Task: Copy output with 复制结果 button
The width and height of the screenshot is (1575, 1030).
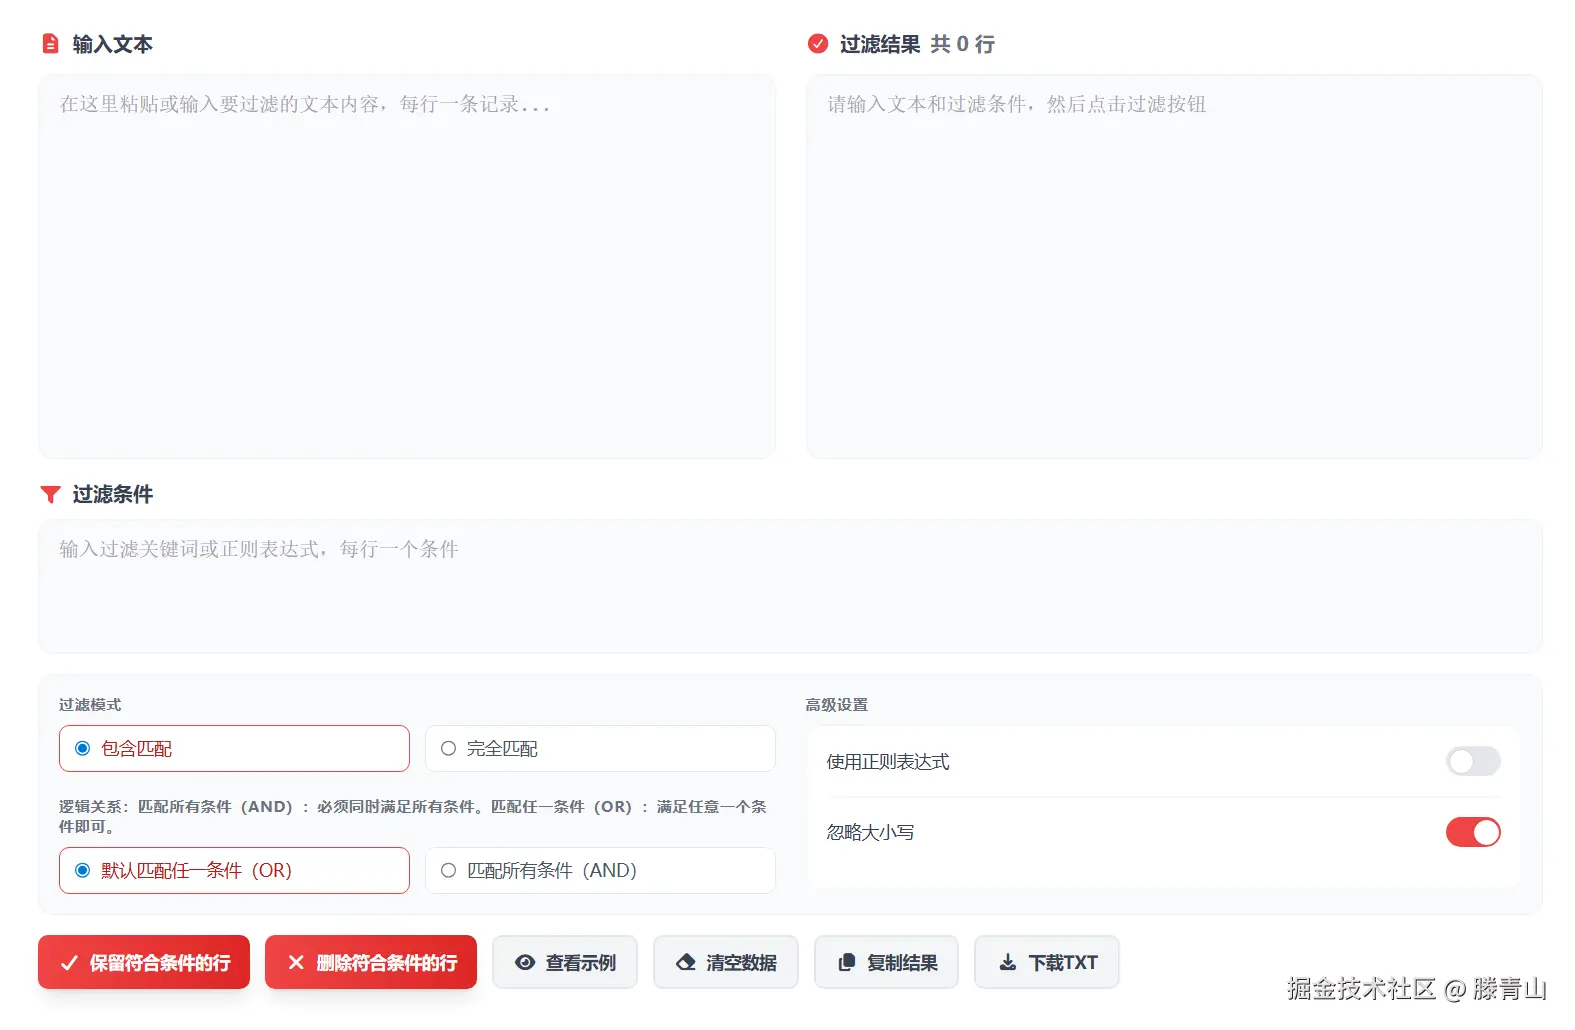Action: (886, 962)
